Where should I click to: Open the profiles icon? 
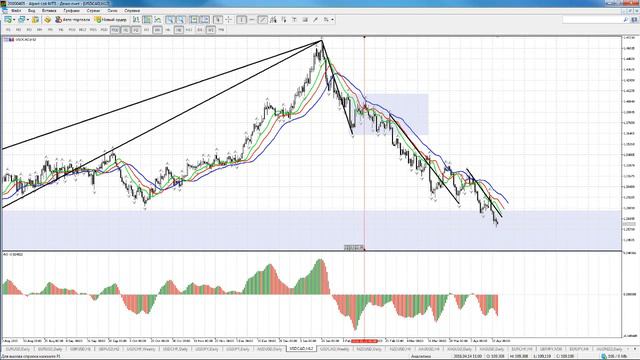[21, 20]
